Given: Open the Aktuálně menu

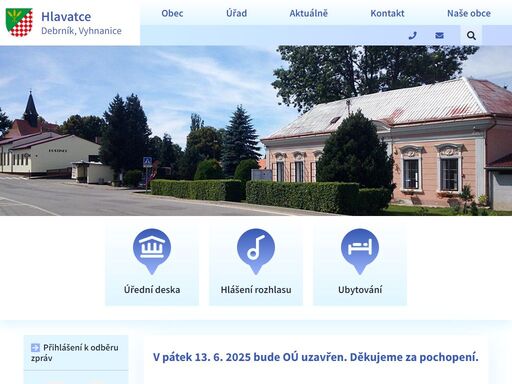Looking at the screenshot, I should coord(308,13).
